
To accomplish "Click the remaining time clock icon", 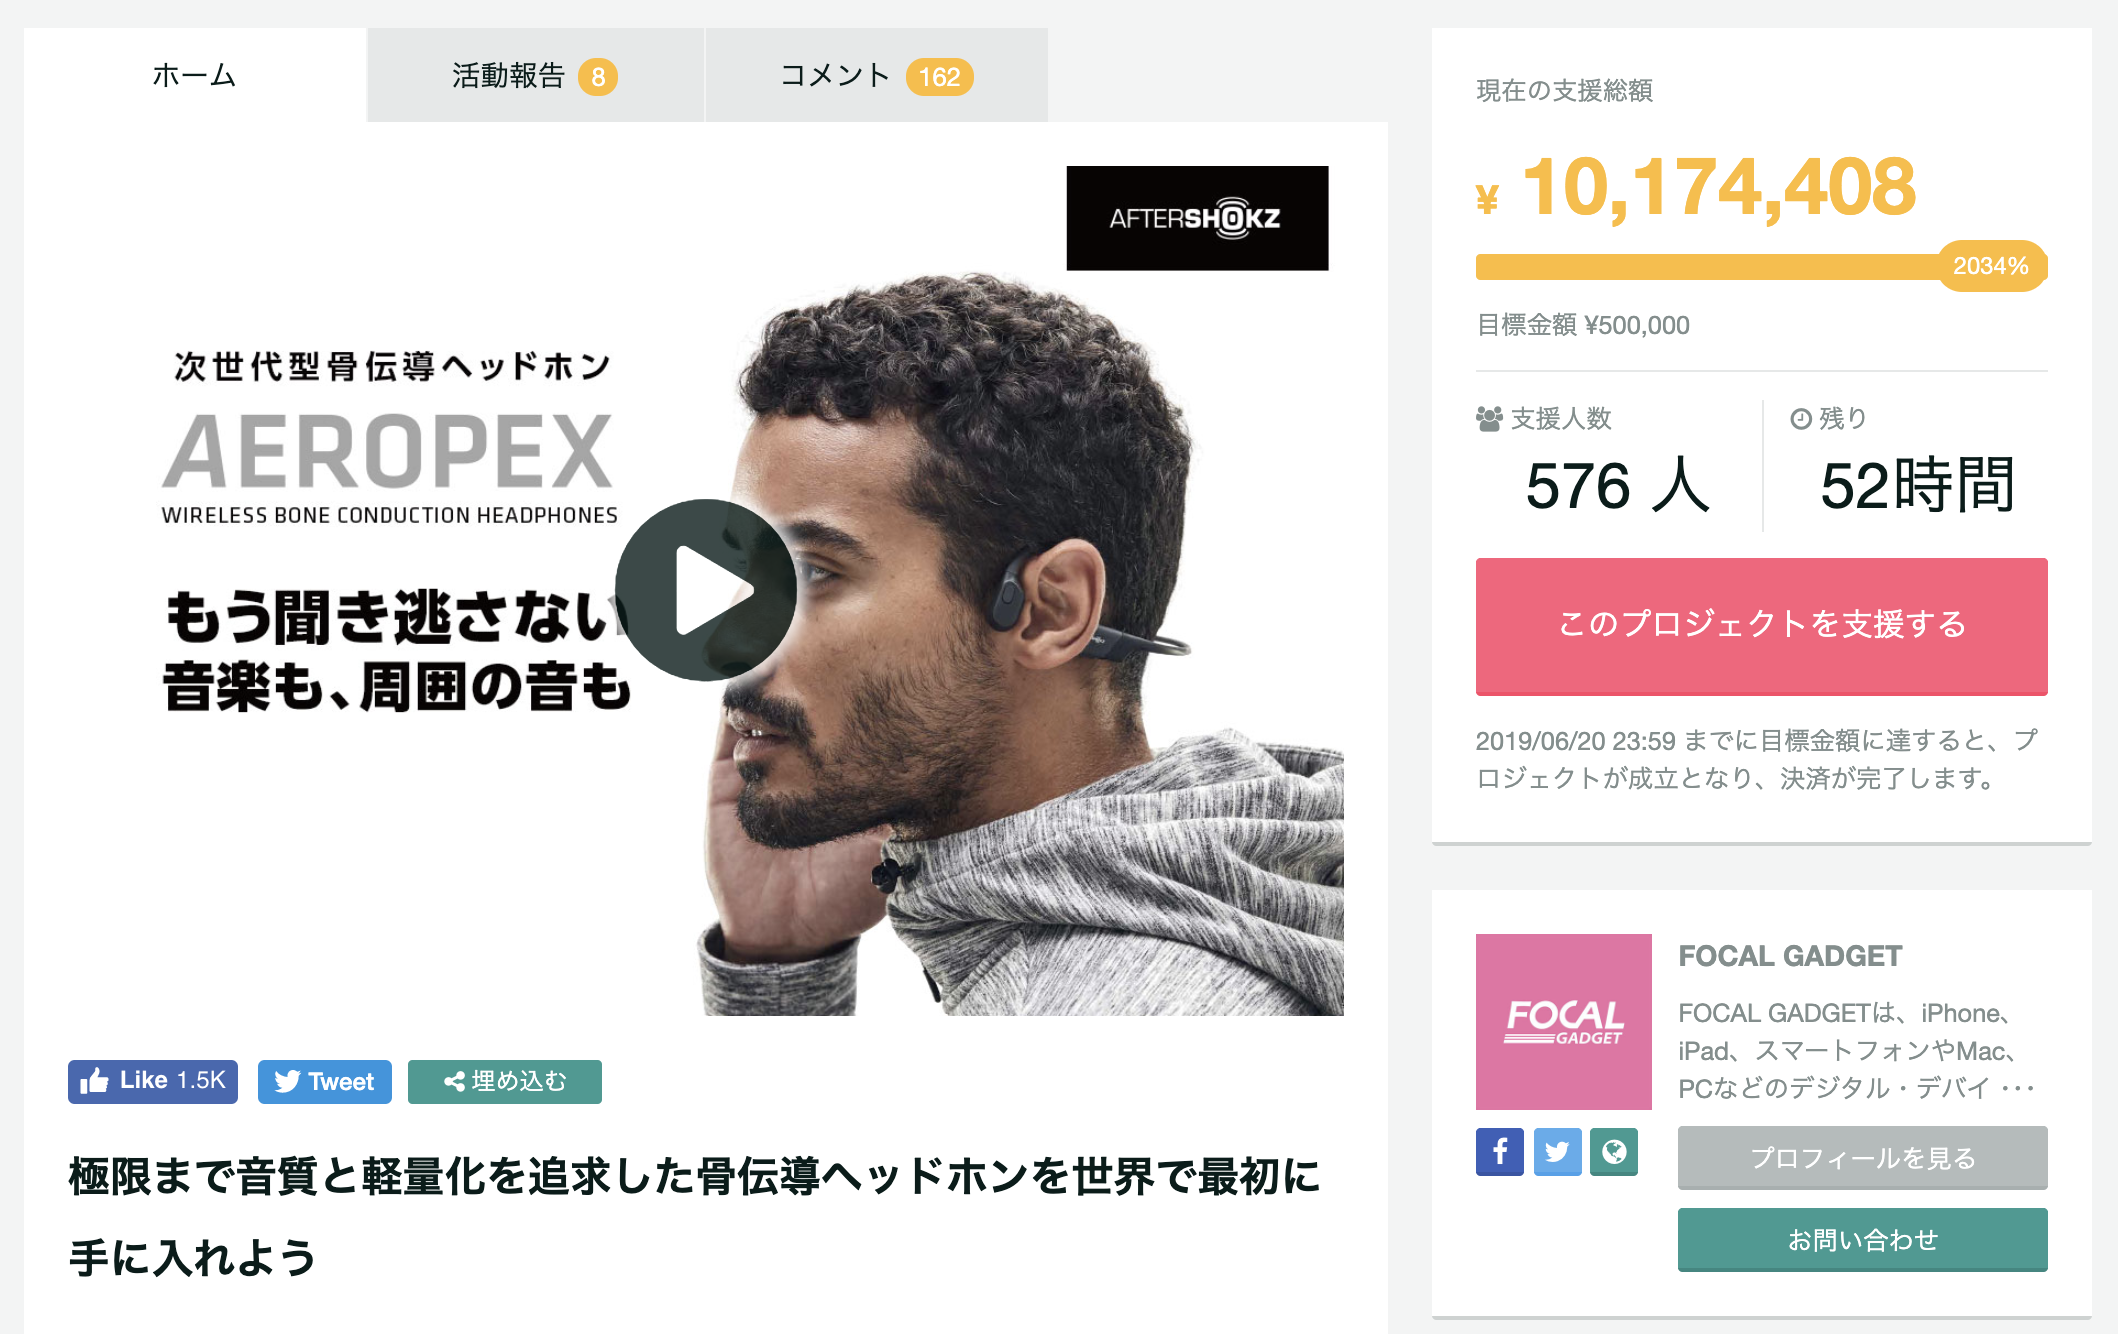I will 1801,418.
